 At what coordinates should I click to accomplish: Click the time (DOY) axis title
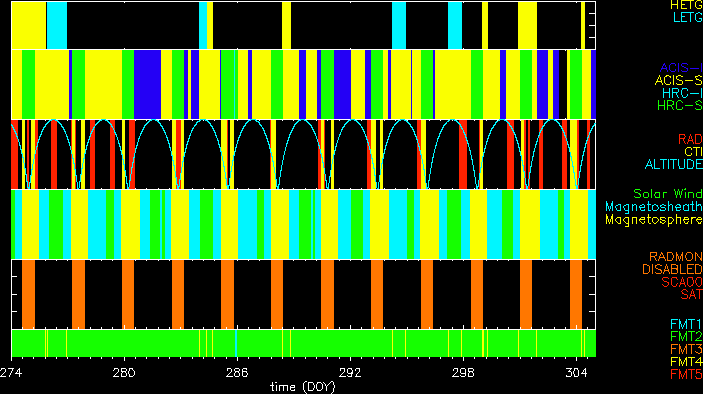click(x=303, y=387)
